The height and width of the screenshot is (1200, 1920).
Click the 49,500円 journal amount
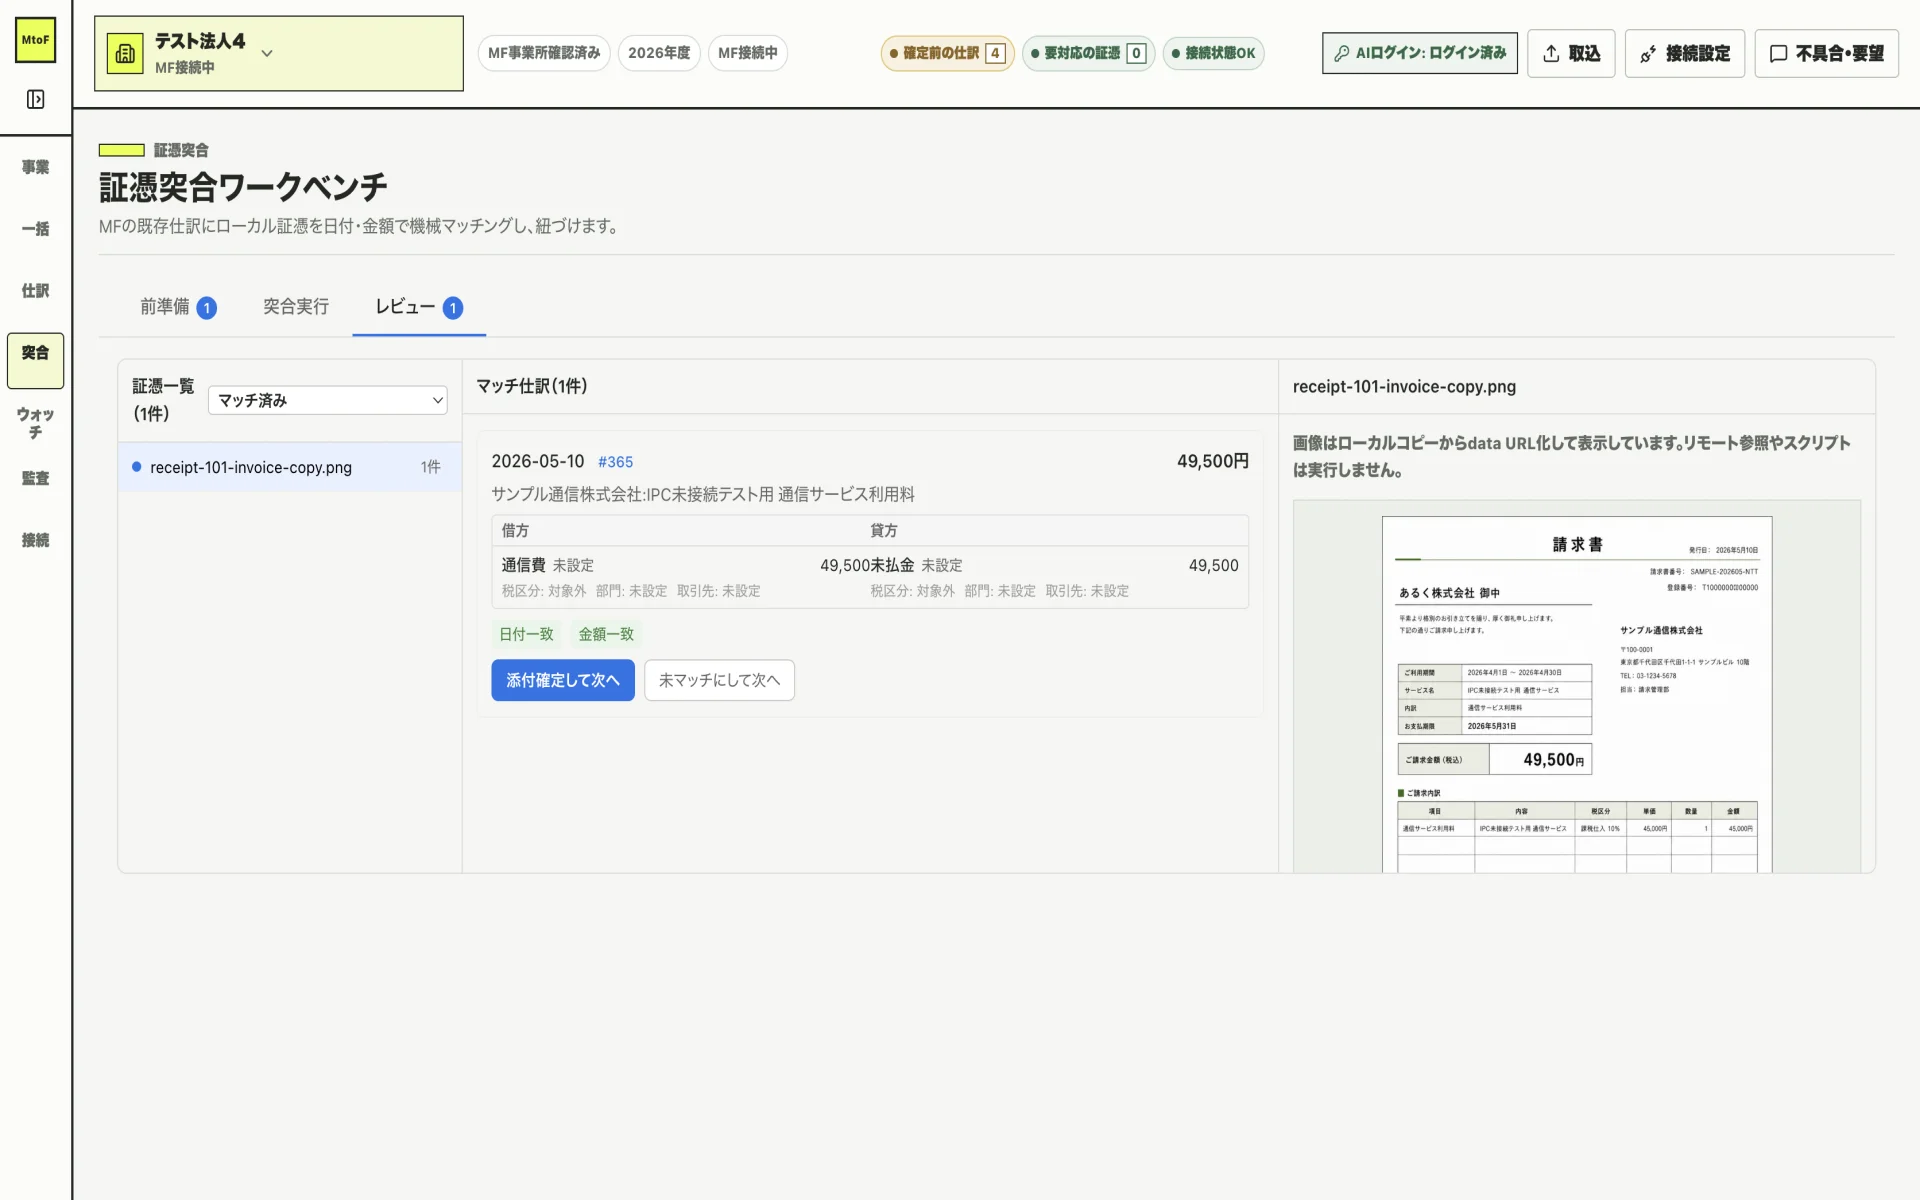(x=1212, y=461)
